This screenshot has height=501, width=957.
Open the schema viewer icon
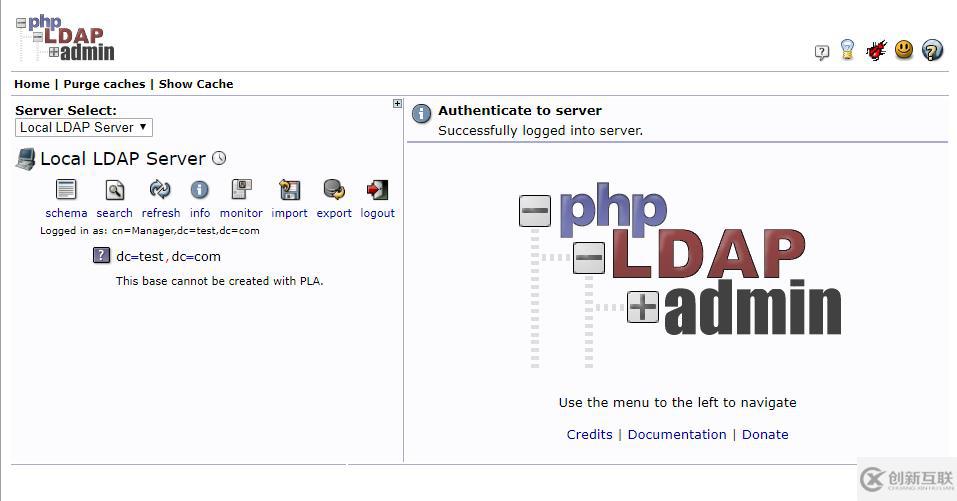tap(66, 190)
